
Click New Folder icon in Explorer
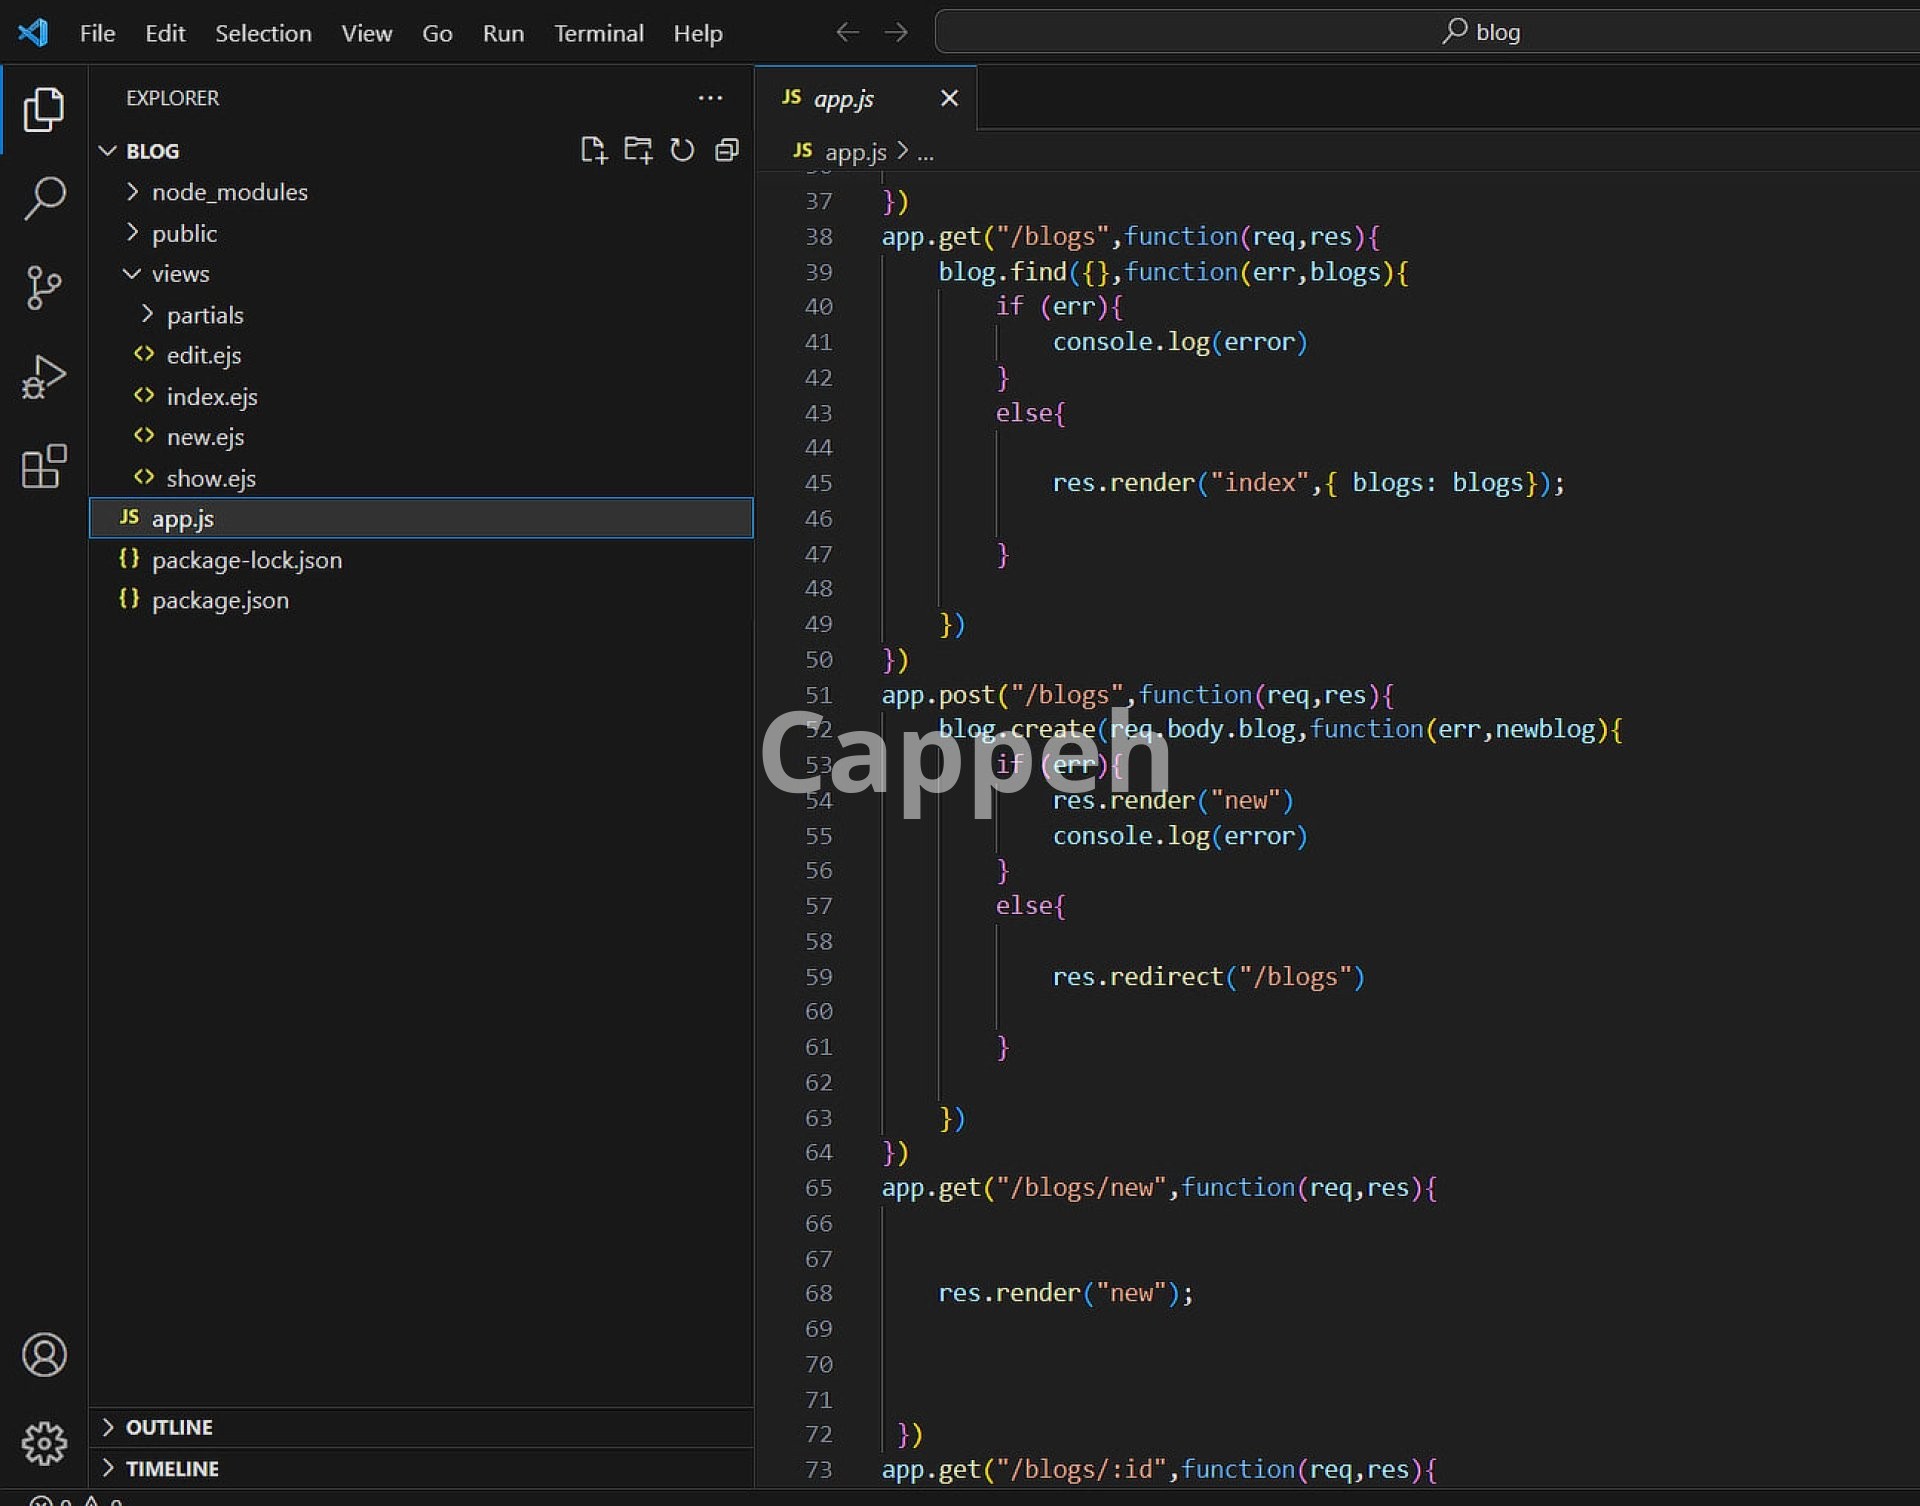638,150
